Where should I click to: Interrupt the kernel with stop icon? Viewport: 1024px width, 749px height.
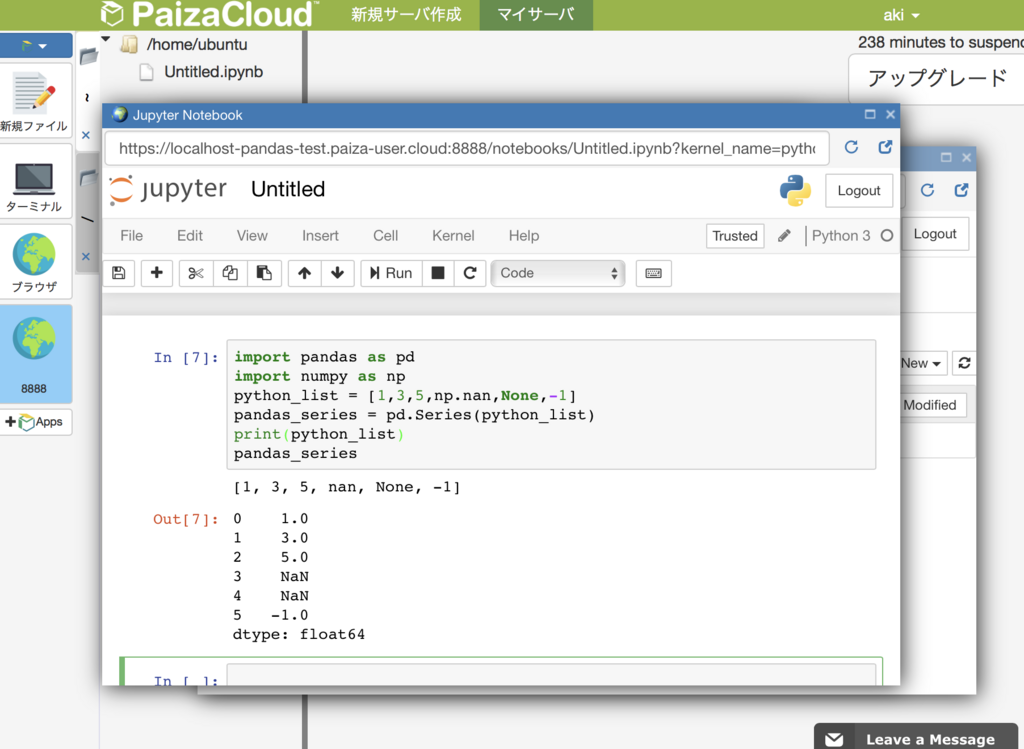coord(438,273)
